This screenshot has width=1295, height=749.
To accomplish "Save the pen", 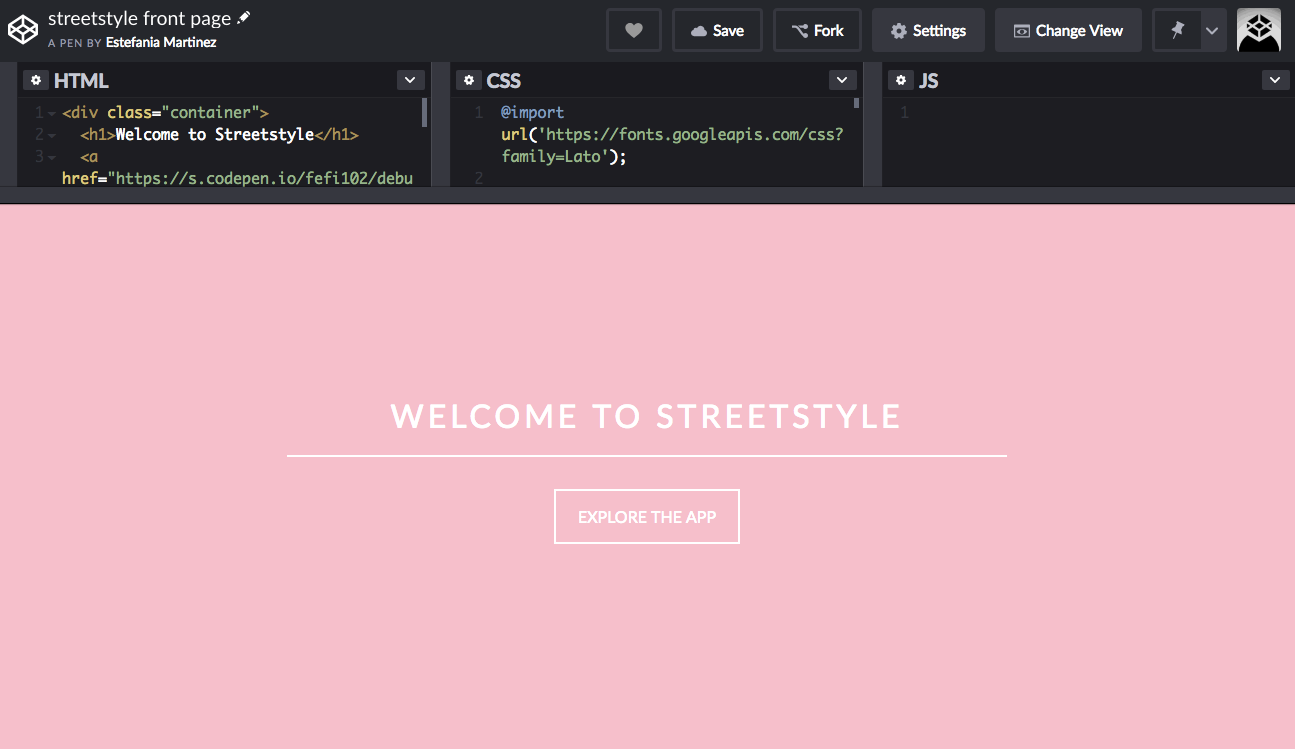I will [717, 31].
